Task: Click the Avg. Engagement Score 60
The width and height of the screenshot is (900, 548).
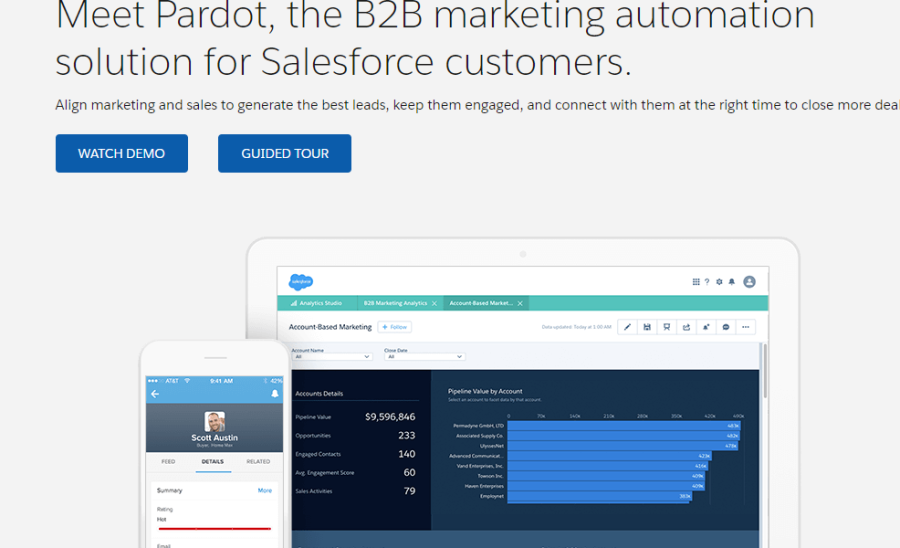Action: 409,473
